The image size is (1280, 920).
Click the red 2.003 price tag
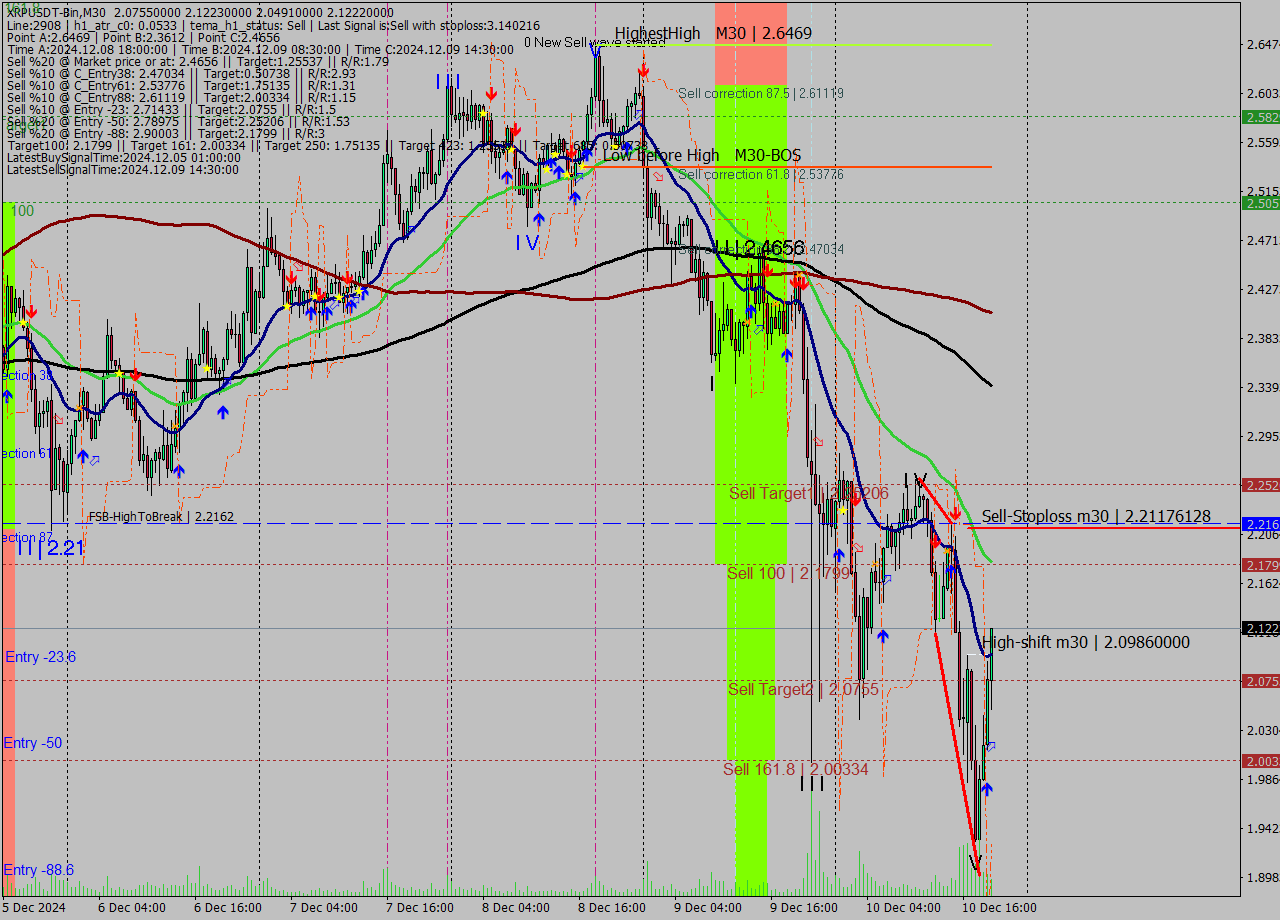coord(1260,761)
